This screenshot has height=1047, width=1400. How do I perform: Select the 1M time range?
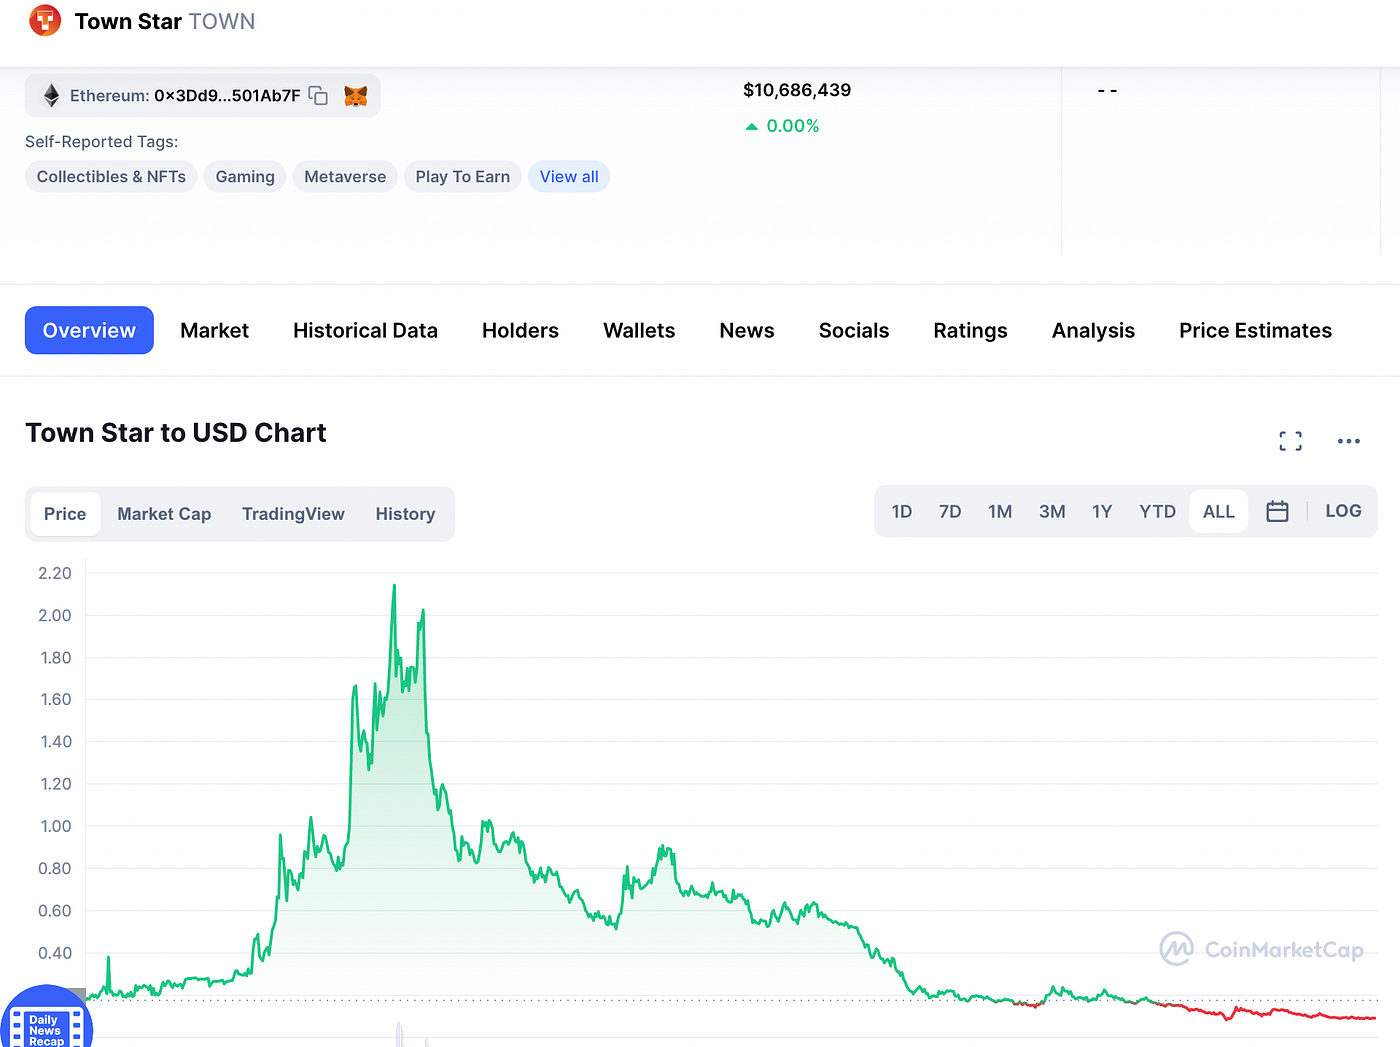1000,511
